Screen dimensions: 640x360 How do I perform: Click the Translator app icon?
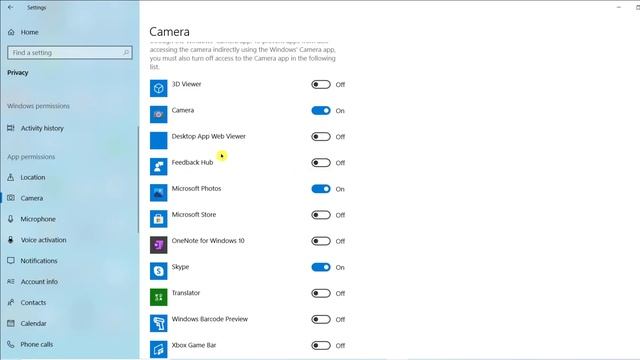pyautogui.click(x=158, y=297)
